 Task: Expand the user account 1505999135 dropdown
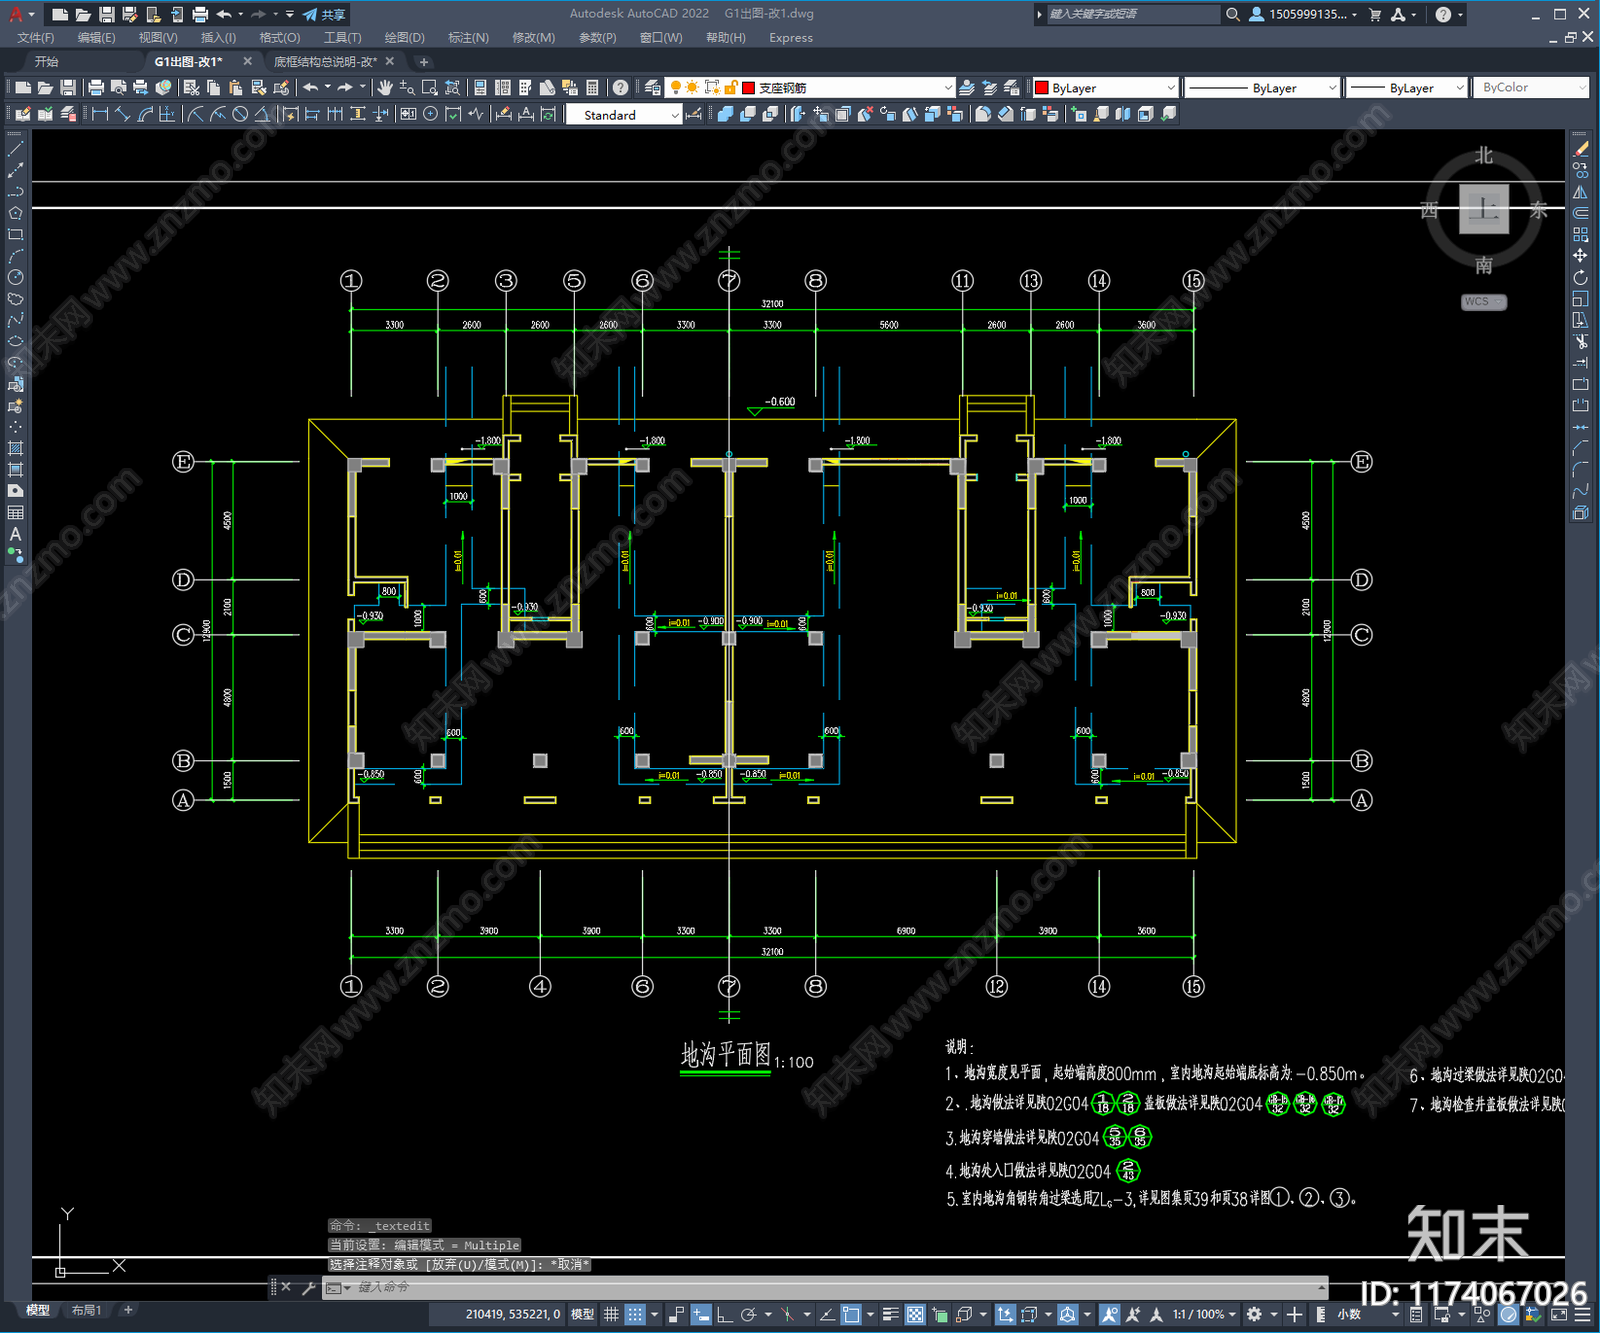[x=1304, y=14]
